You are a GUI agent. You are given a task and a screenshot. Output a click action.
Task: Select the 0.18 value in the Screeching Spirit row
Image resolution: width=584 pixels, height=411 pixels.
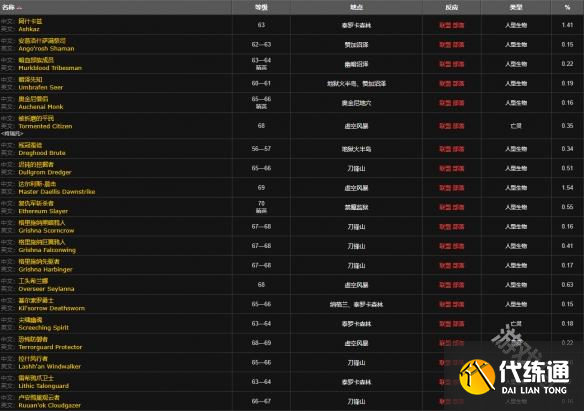tap(567, 323)
